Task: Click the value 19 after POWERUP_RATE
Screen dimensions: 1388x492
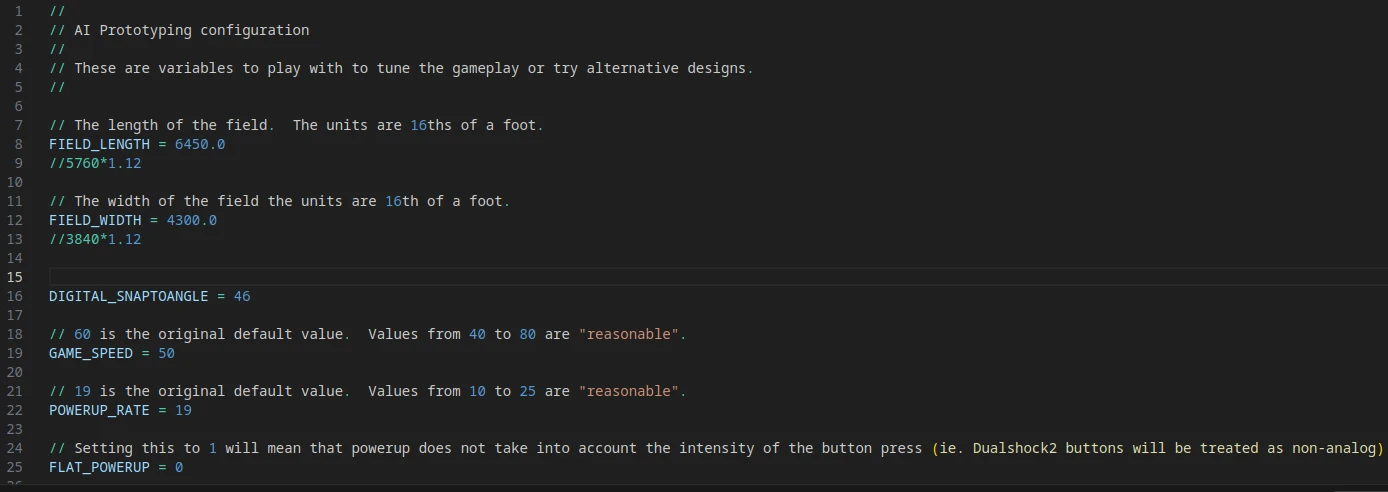Action: pos(183,410)
